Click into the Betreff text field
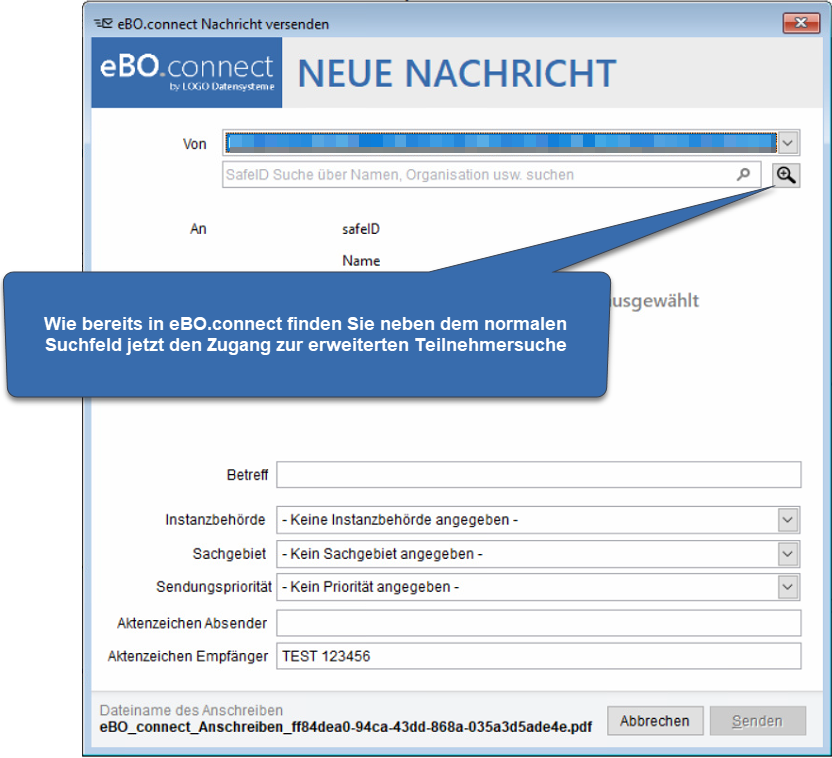Viewport: 832px width, 758px height. click(539, 474)
